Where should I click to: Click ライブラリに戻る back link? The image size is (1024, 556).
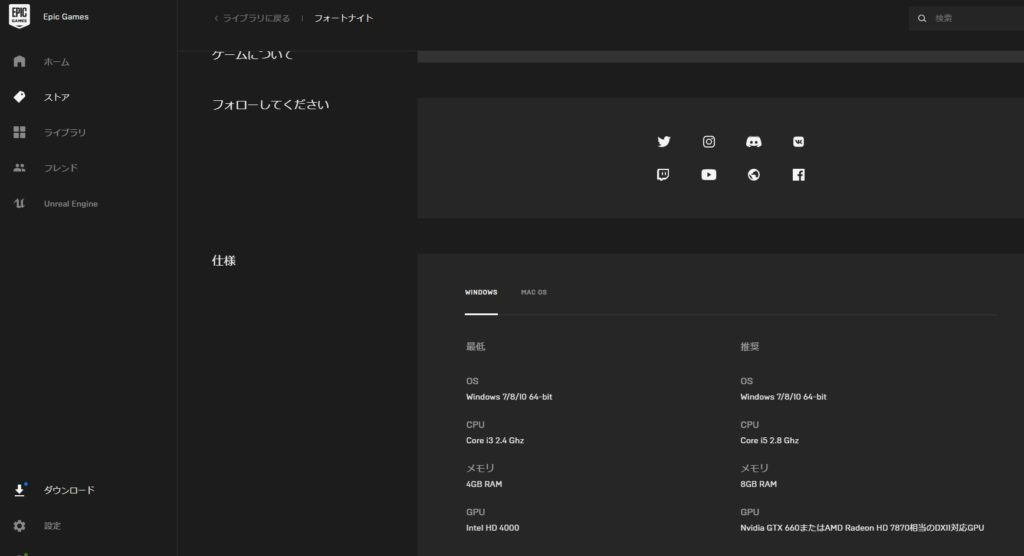(256, 18)
